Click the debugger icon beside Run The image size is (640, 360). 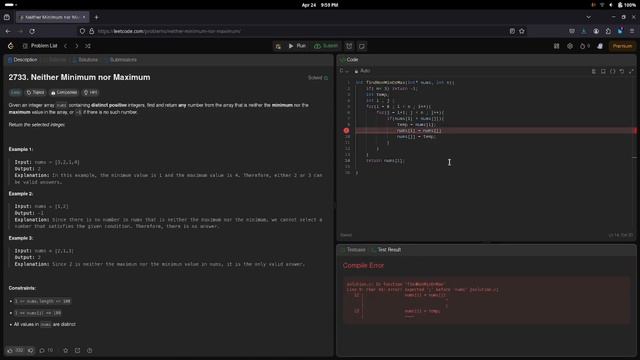[x=278, y=46]
